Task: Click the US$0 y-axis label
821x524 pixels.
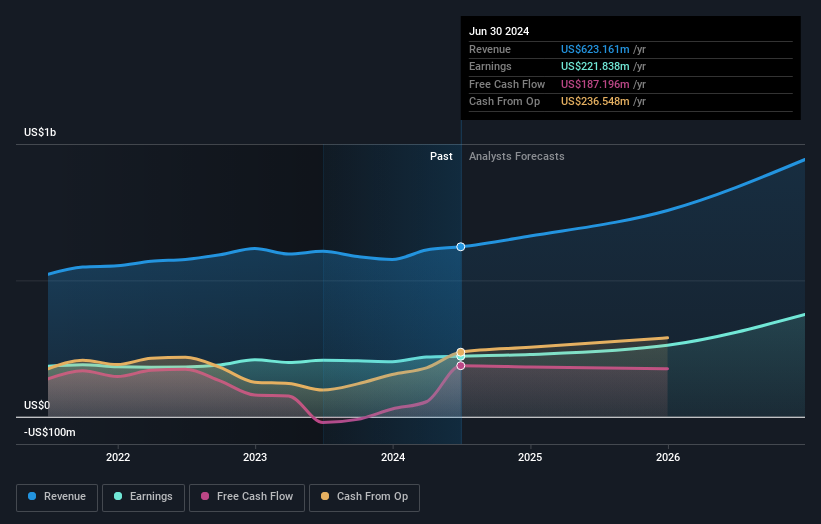Action: click(37, 405)
